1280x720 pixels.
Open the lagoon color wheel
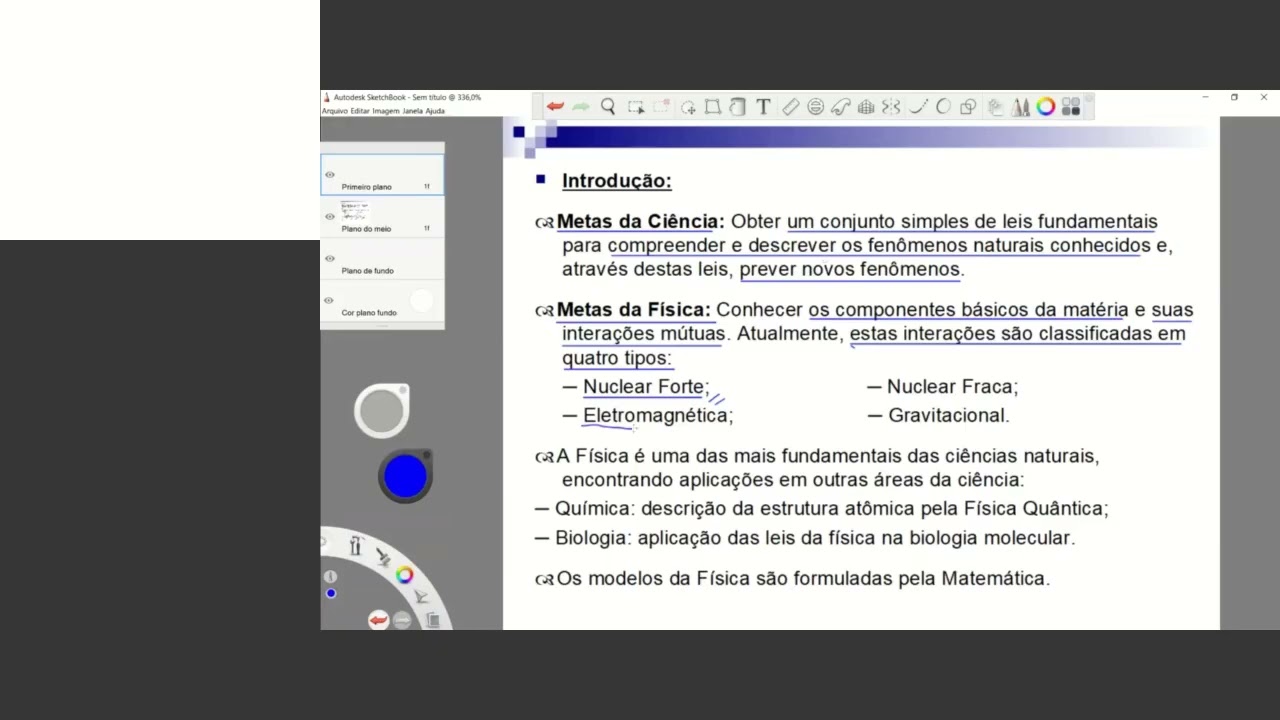point(404,575)
